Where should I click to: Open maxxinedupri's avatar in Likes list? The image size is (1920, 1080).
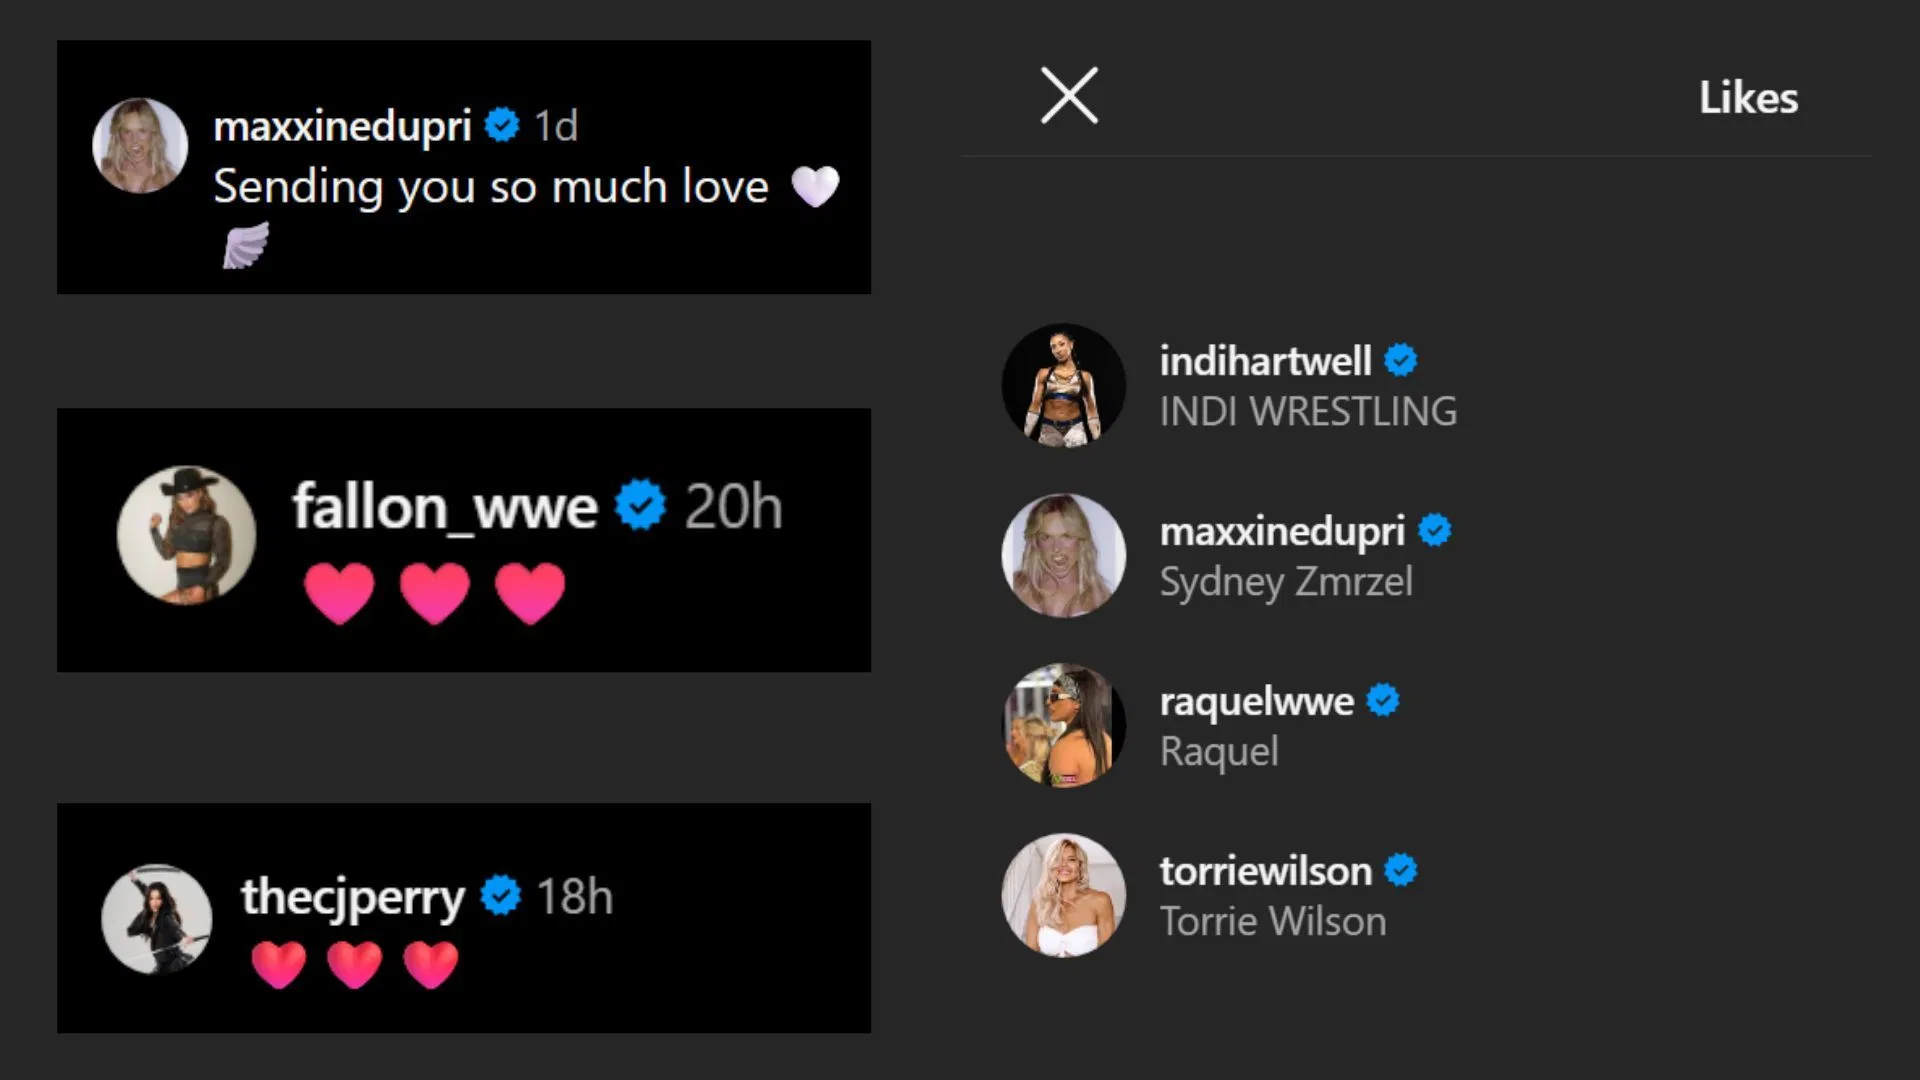coord(1064,555)
